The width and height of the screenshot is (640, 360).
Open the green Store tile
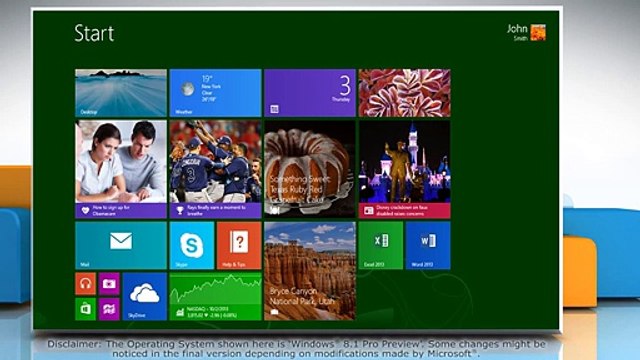click(85, 309)
